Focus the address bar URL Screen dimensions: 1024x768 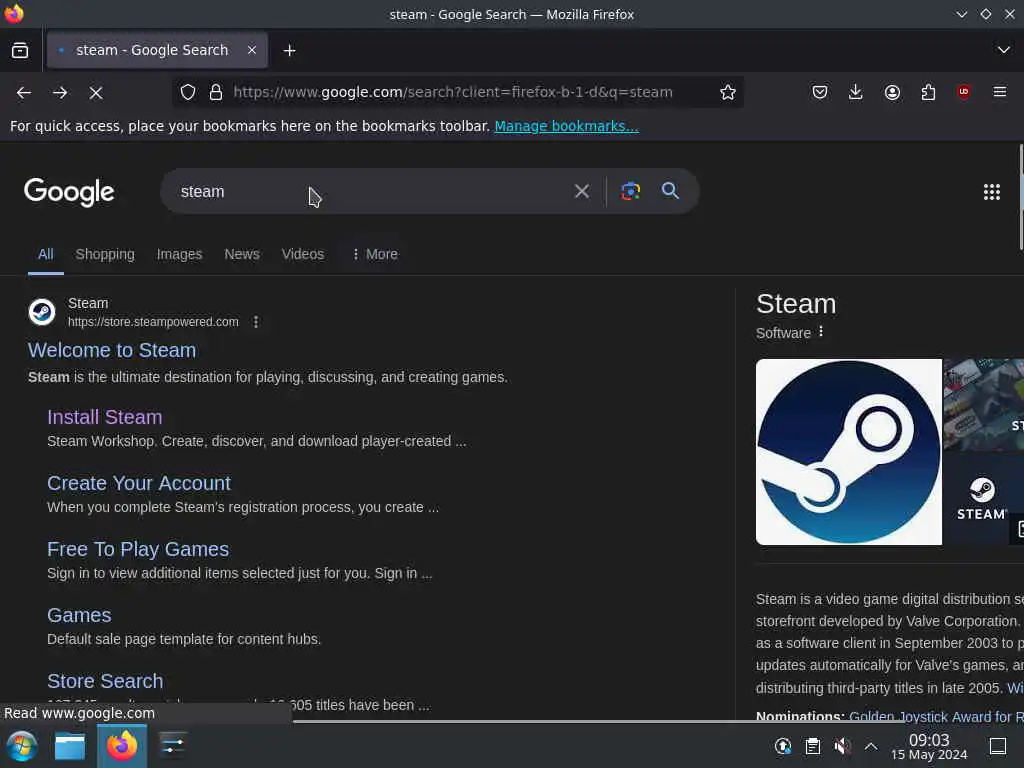453,92
